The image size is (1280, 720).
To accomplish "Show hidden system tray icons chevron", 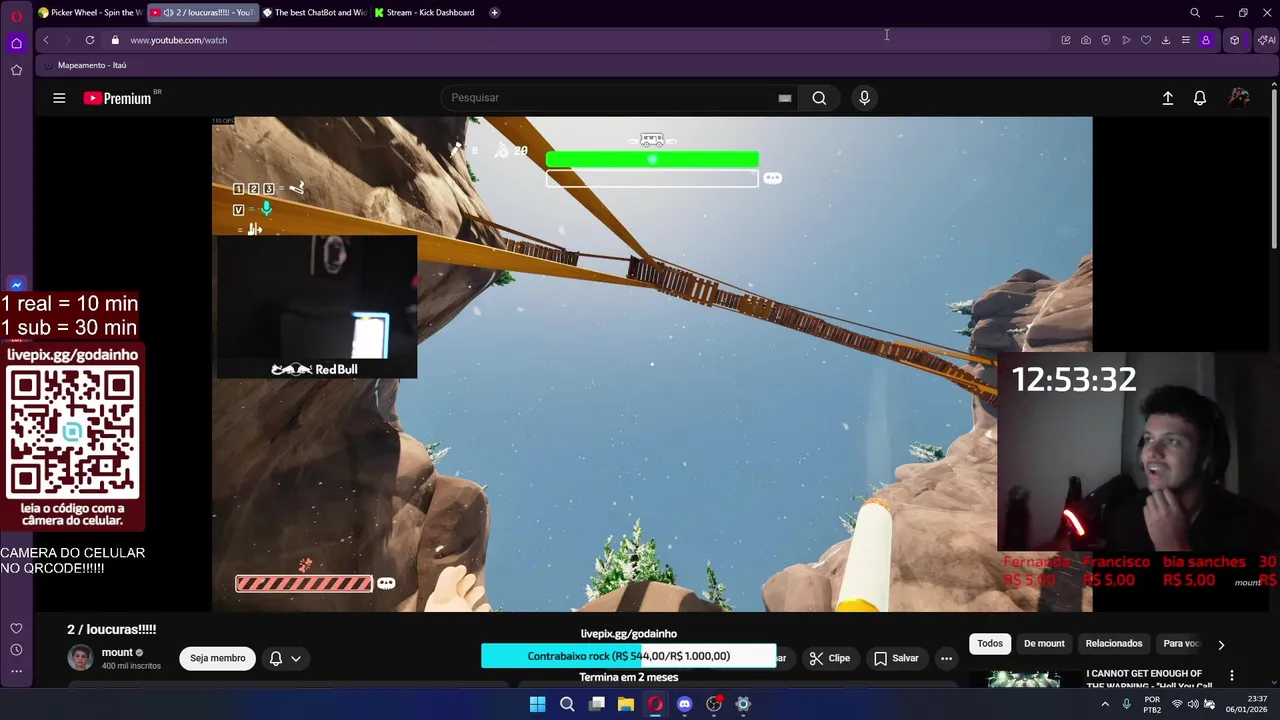I will tap(1105, 704).
